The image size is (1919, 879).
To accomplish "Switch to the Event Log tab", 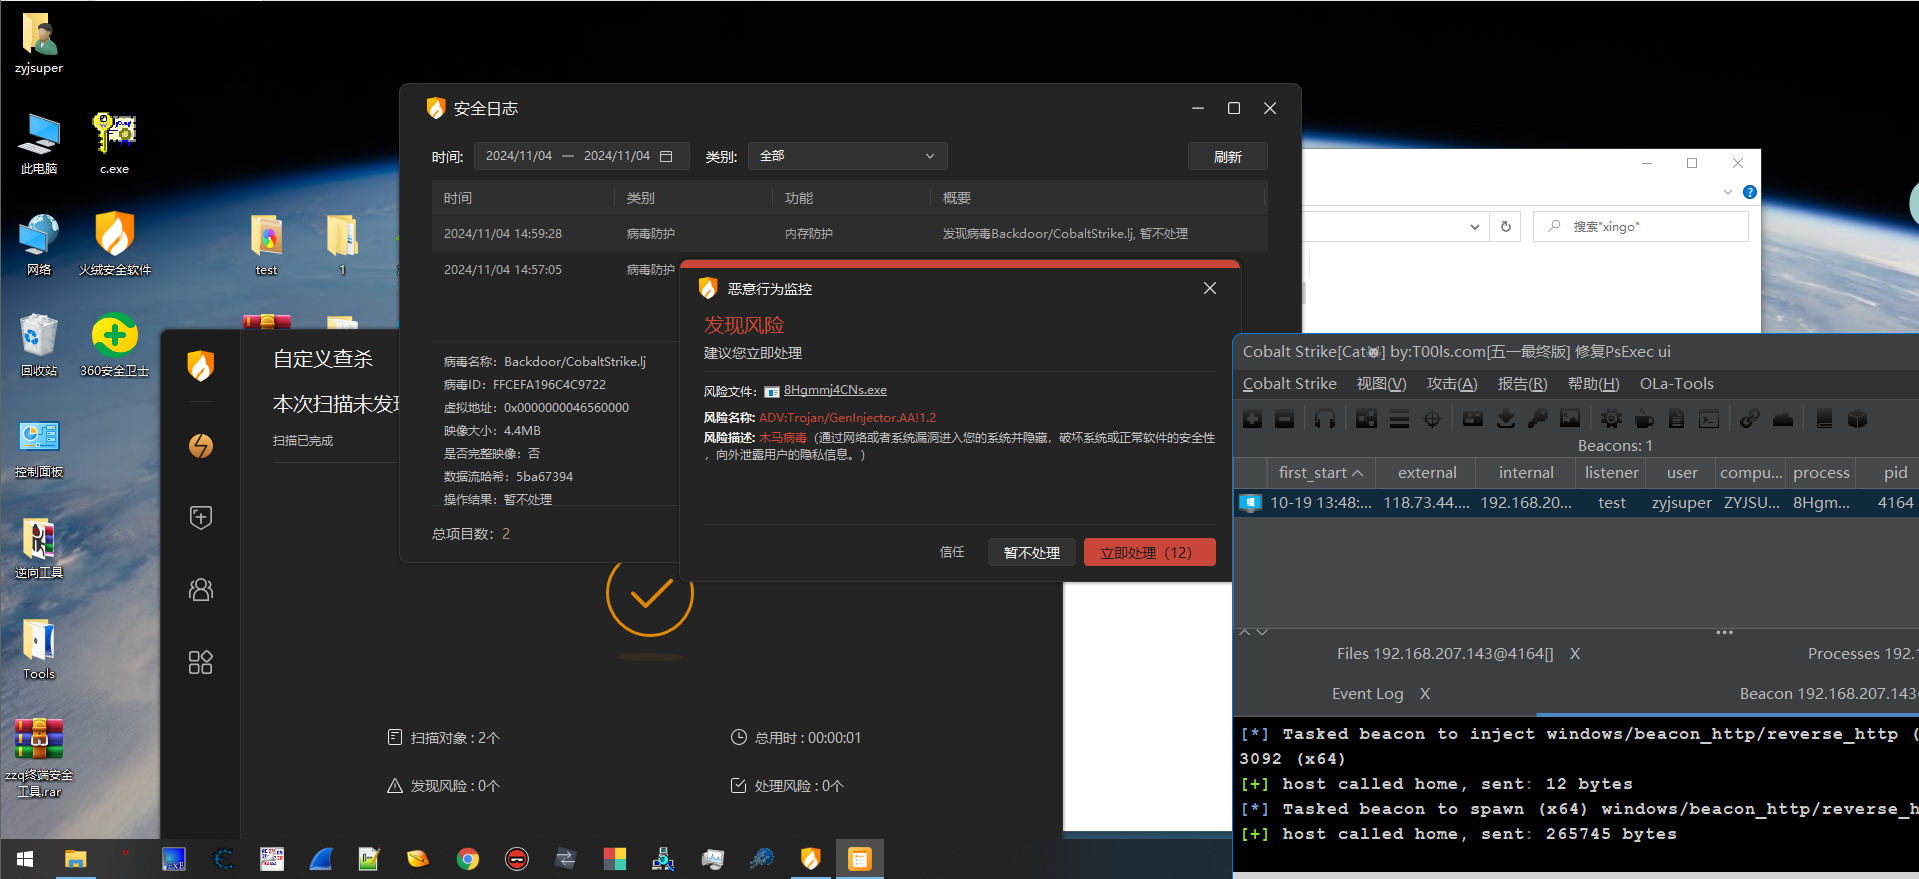I will [1367, 694].
